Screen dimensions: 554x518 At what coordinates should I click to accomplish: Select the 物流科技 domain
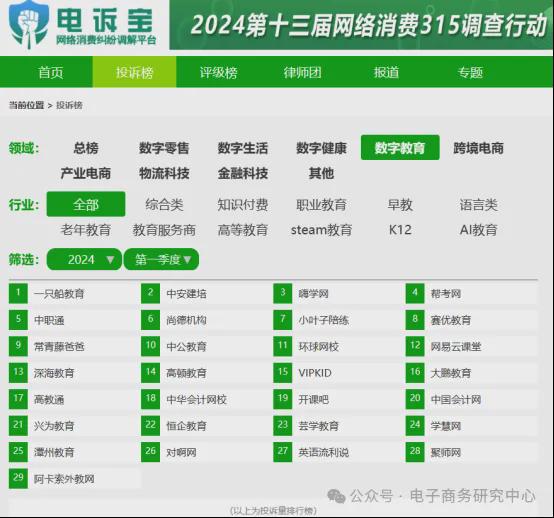(x=164, y=173)
